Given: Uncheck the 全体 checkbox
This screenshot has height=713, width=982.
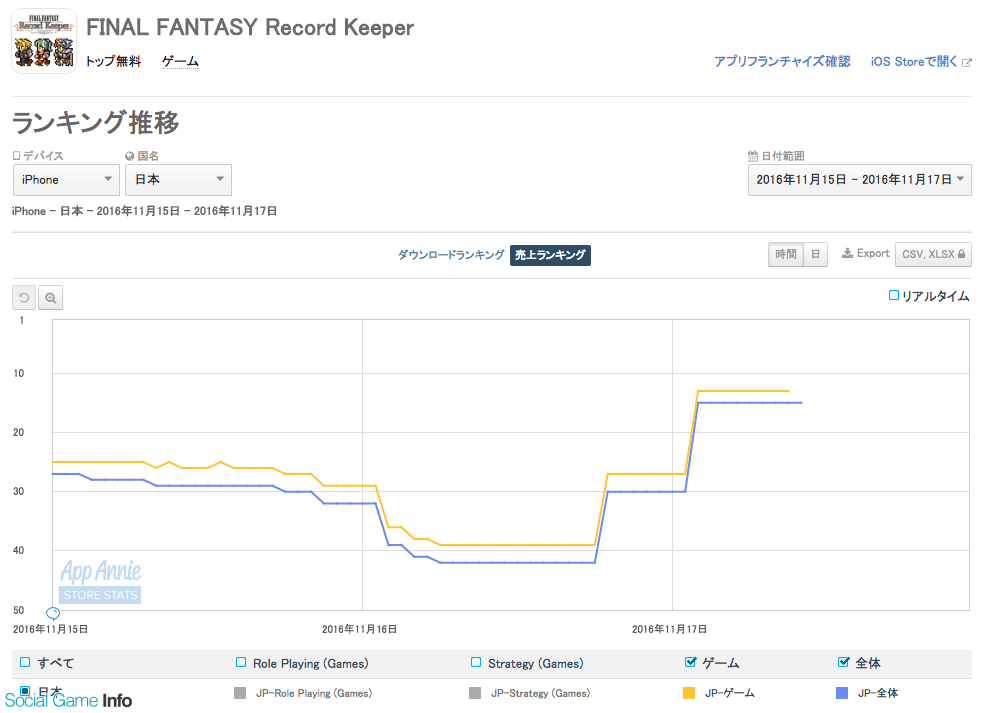Looking at the screenshot, I should (x=844, y=662).
